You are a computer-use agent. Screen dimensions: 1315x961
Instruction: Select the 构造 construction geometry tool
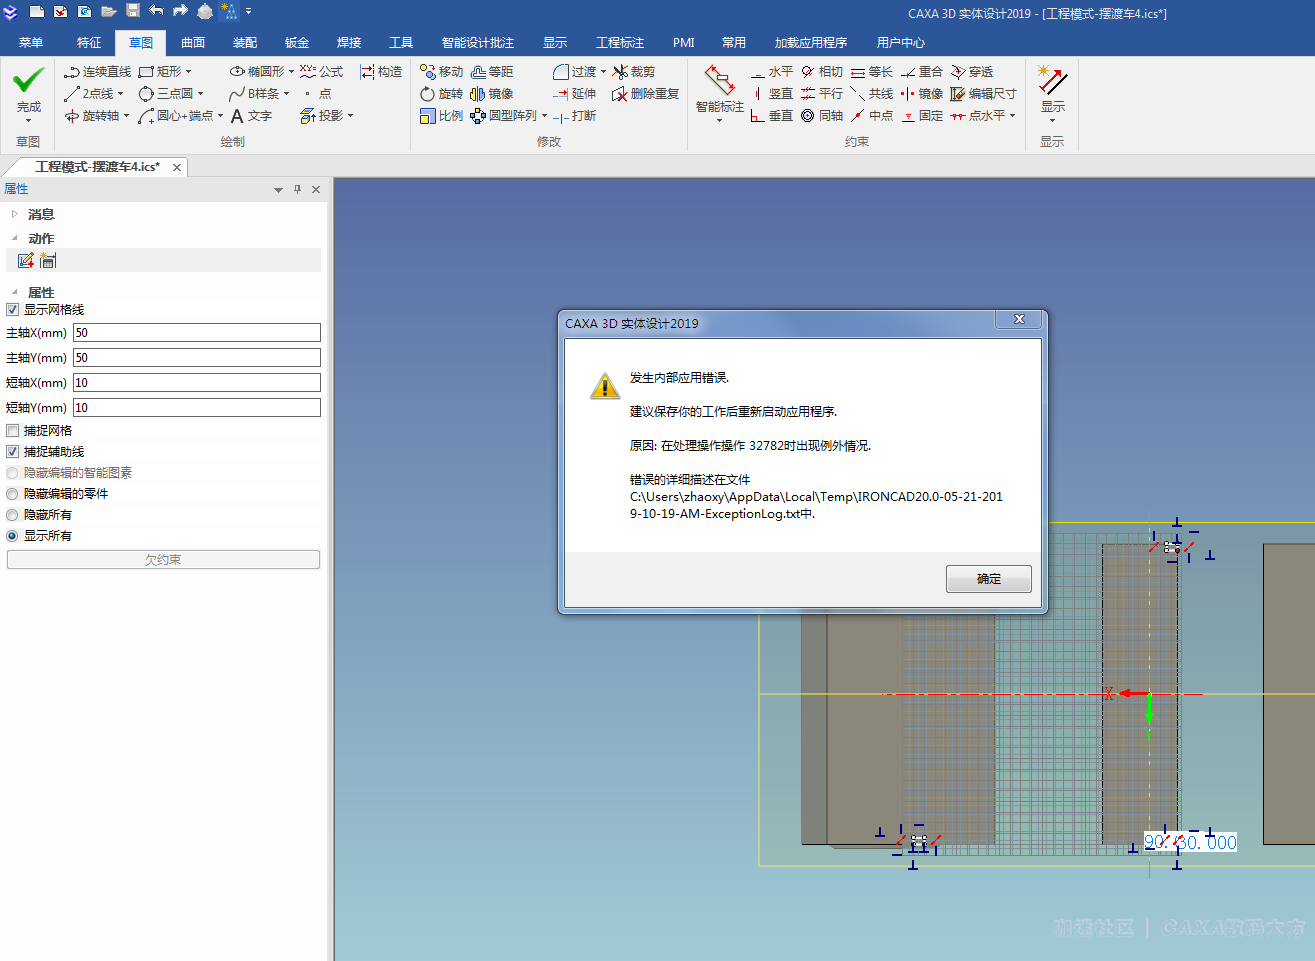coord(381,72)
